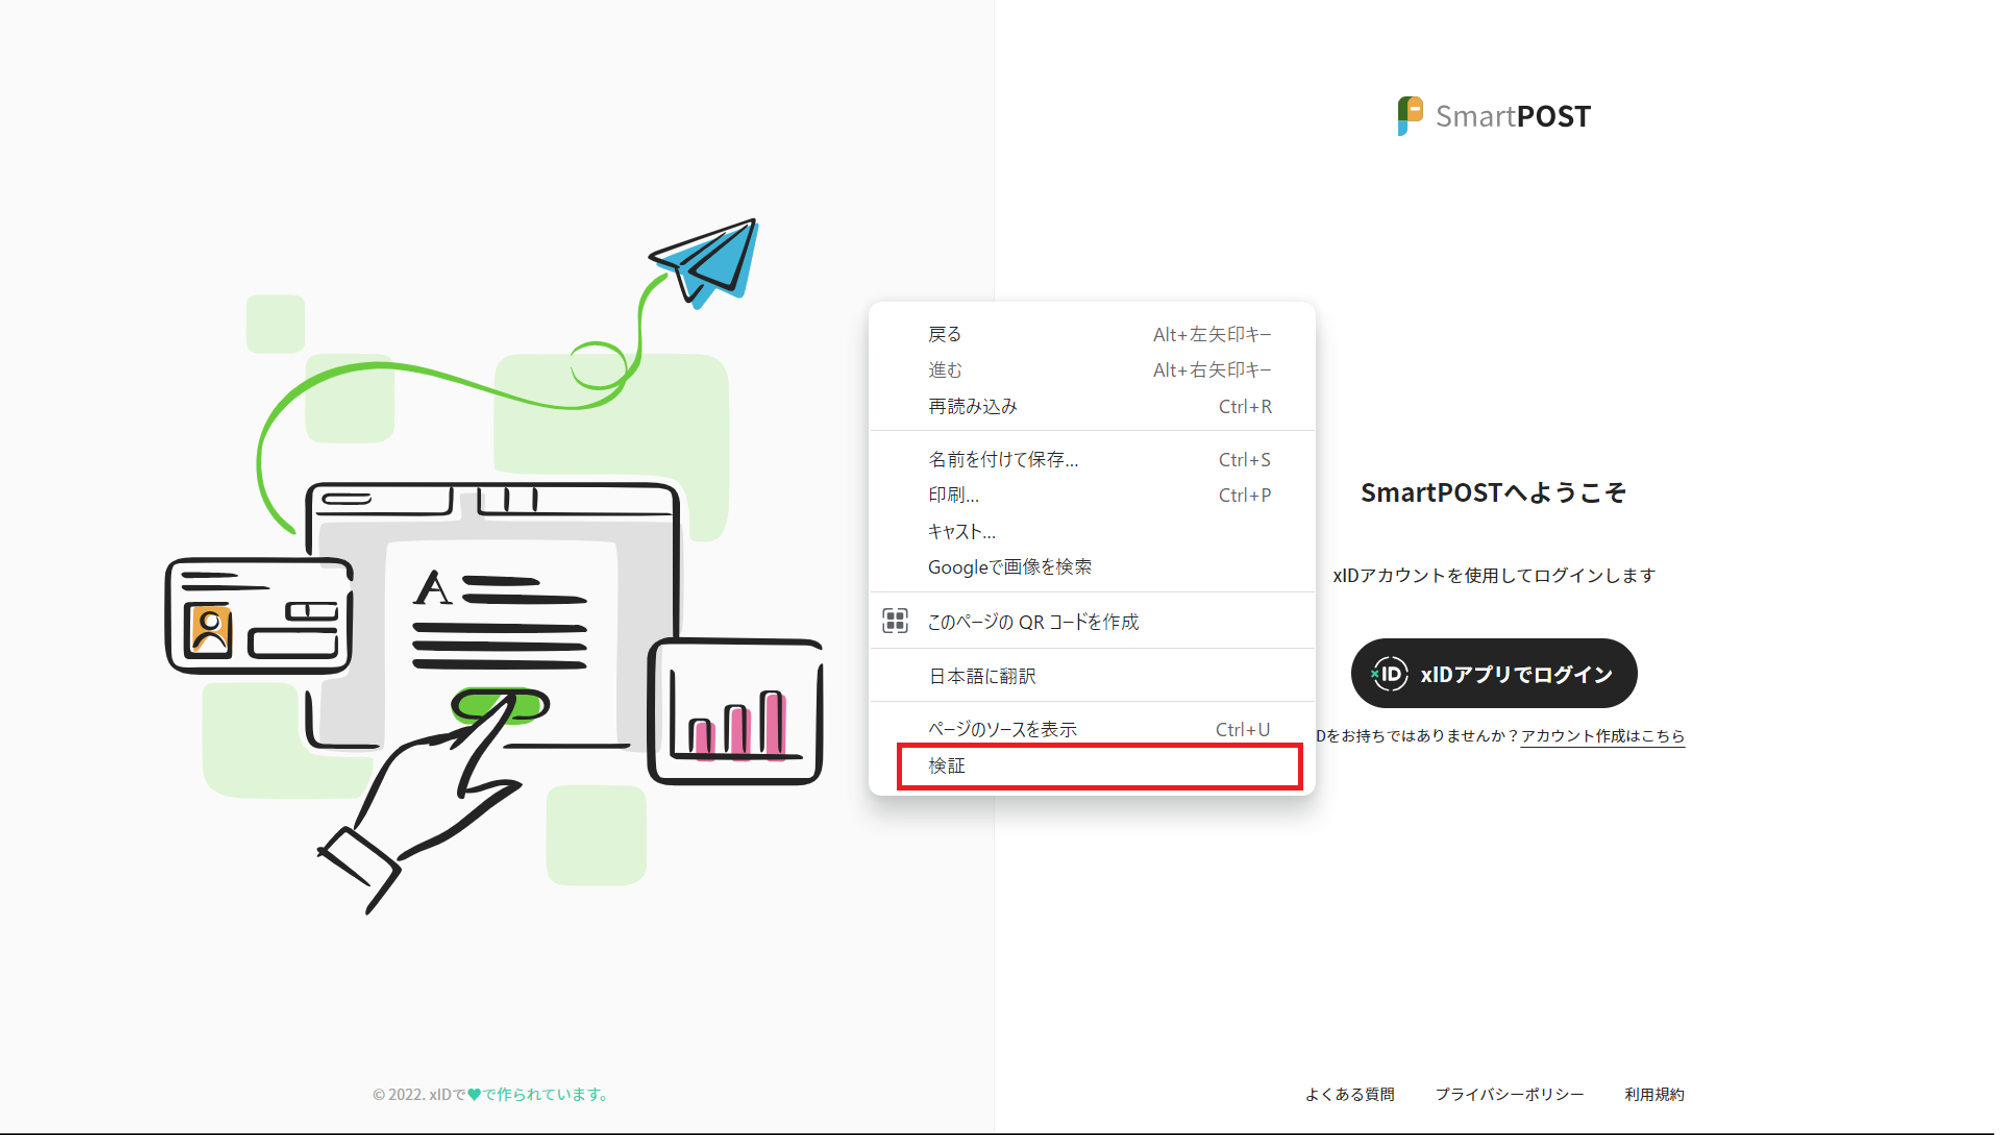Choose このページの QR コードを作成
The height and width of the screenshot is (1135, 2000).
(x=1092, y=621)
